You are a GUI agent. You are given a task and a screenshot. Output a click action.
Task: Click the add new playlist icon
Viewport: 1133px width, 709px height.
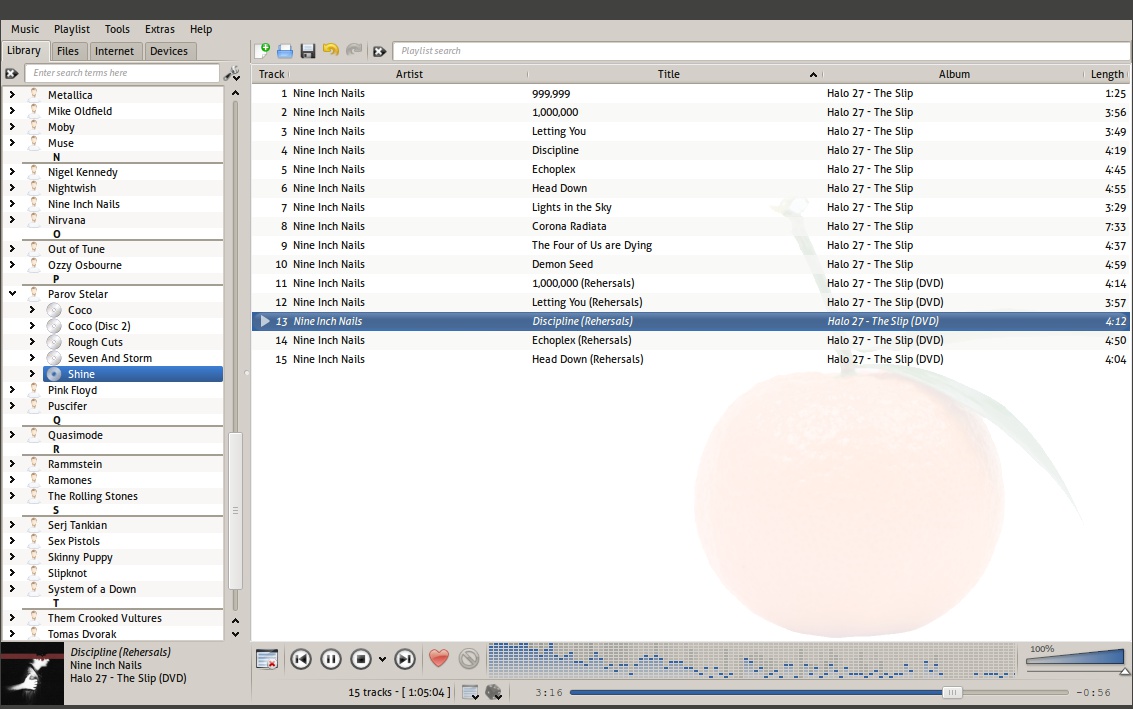[x=262, y=51]
